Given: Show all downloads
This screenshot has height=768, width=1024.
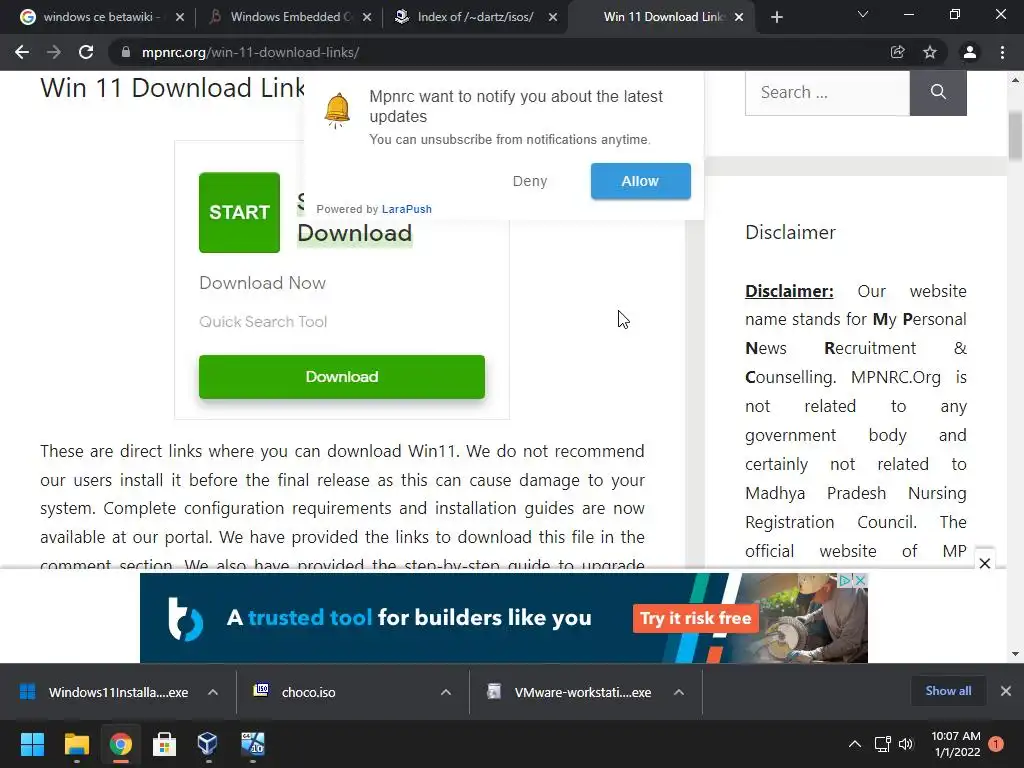Looking at the screenshot, I should click(x=948, y=691).
